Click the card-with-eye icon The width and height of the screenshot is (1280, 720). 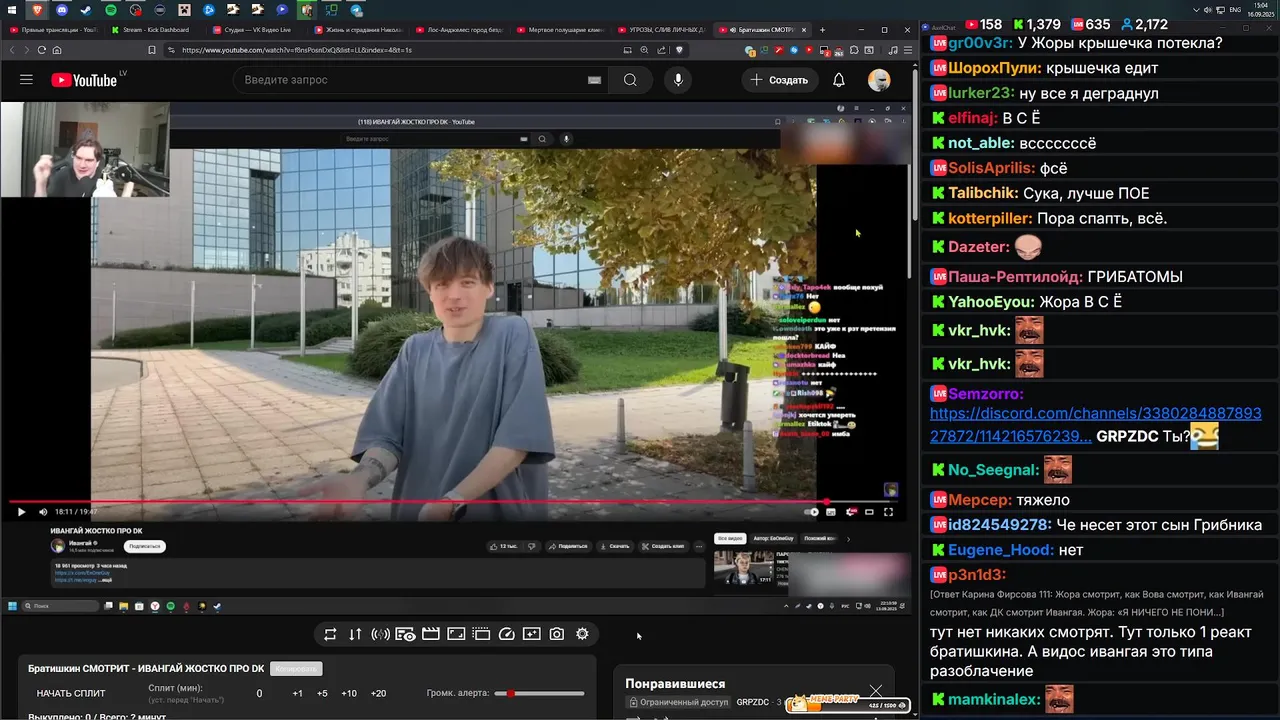tap(405, 634)
